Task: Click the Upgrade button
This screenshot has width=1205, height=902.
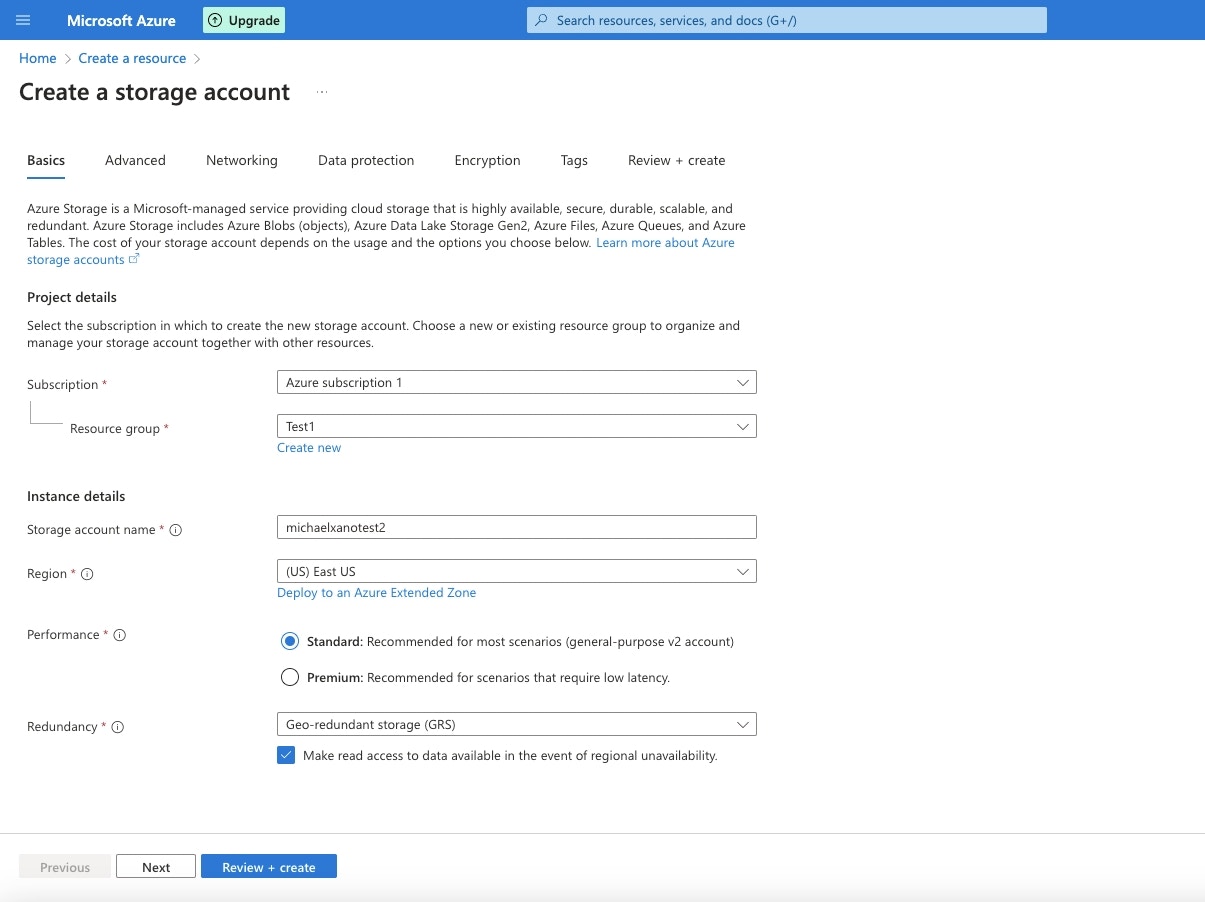Action: [244, 20]
